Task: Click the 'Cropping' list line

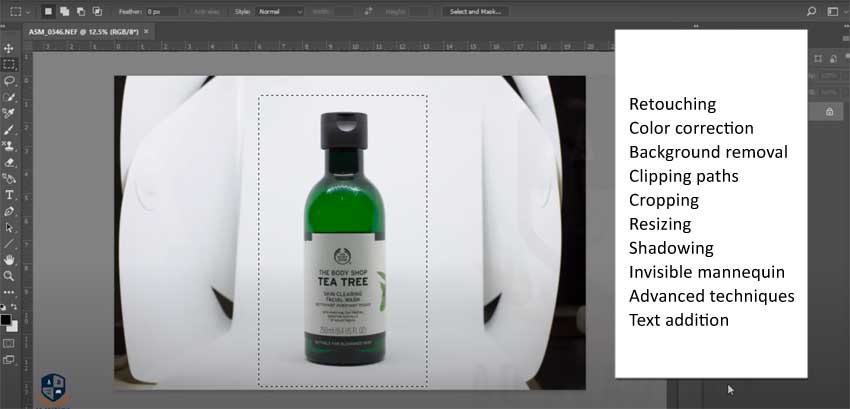Action: tap(664, 200)
